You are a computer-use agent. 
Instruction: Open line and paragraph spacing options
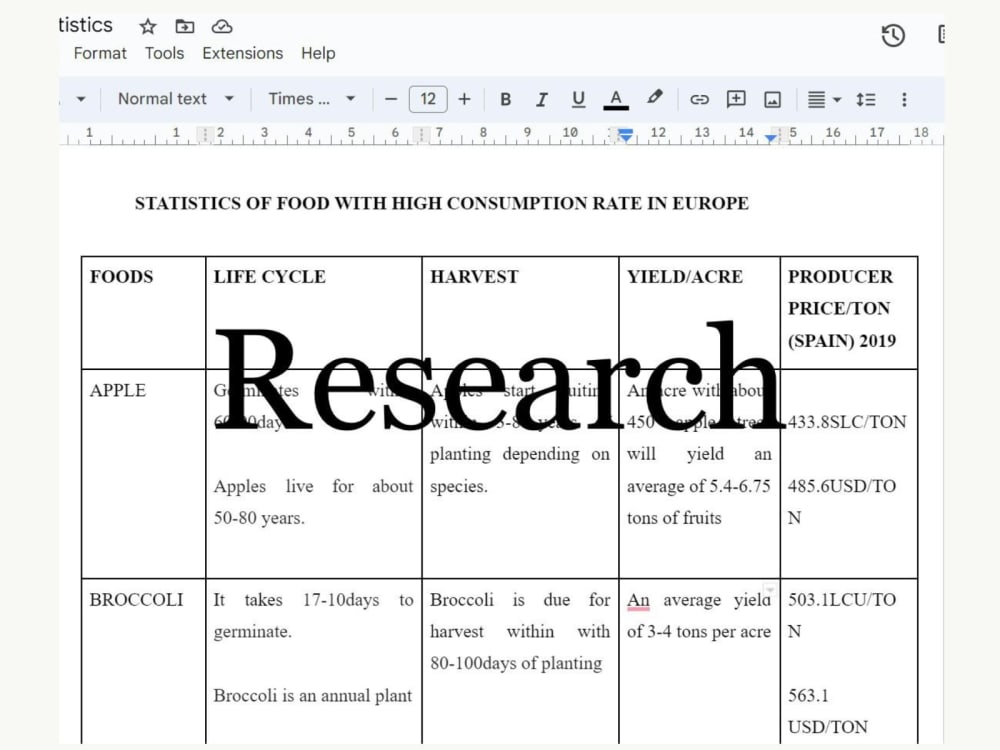[x=865, y=99]
